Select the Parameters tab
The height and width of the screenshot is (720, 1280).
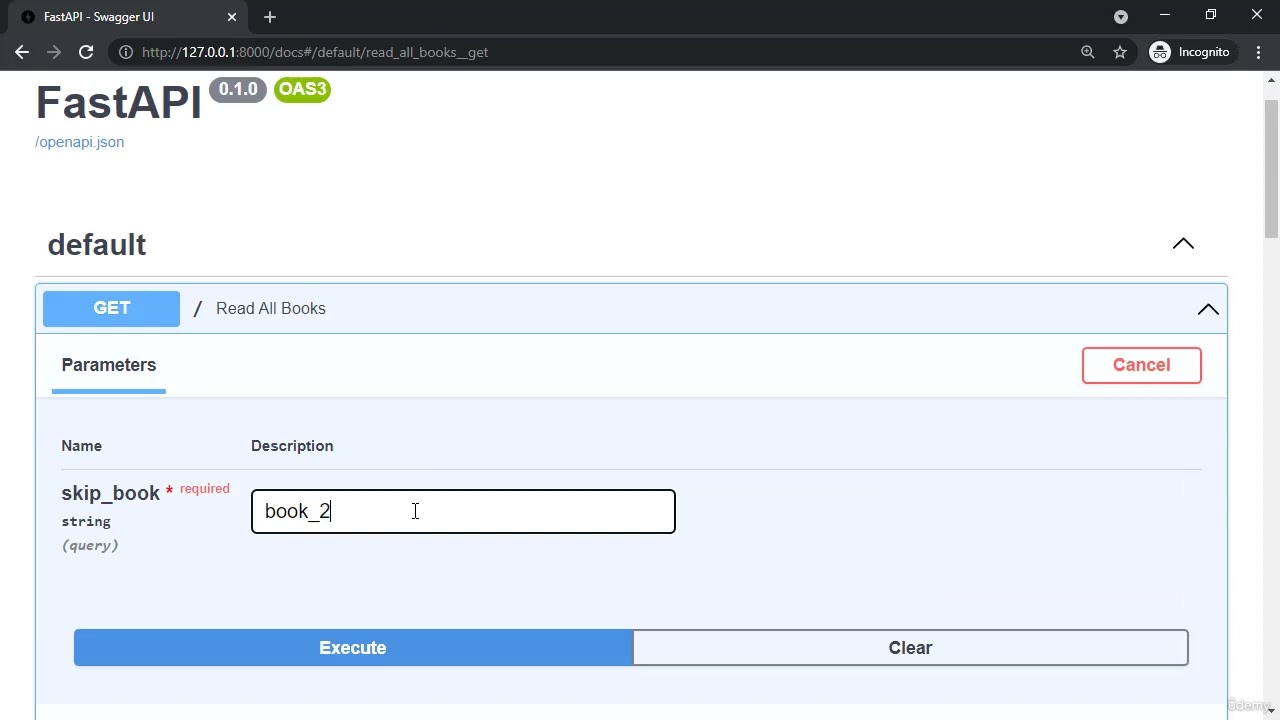[x=109, y=365]
